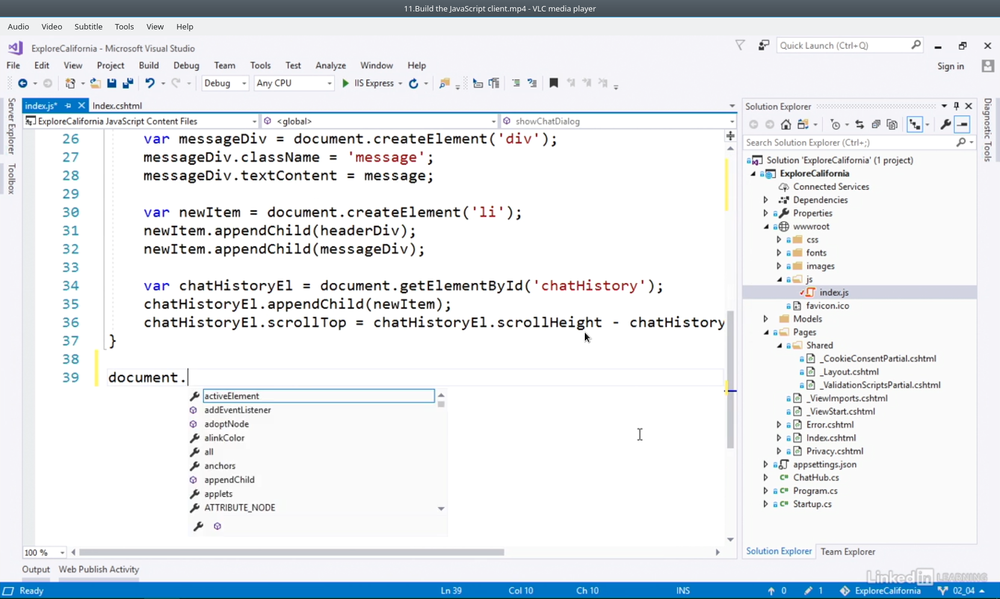Toggle Preview Selected Items button in Solution Explorer
The width and height of the screenshot is (1000, 599).
click(962, 124)
